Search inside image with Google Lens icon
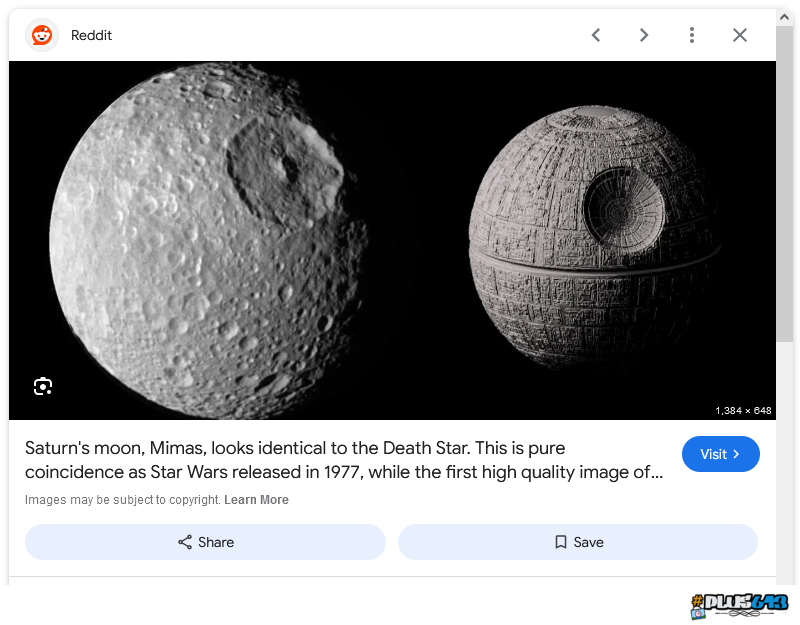This screenshot has width=800, height=625. pyautogui.click(x=43, y=386)
